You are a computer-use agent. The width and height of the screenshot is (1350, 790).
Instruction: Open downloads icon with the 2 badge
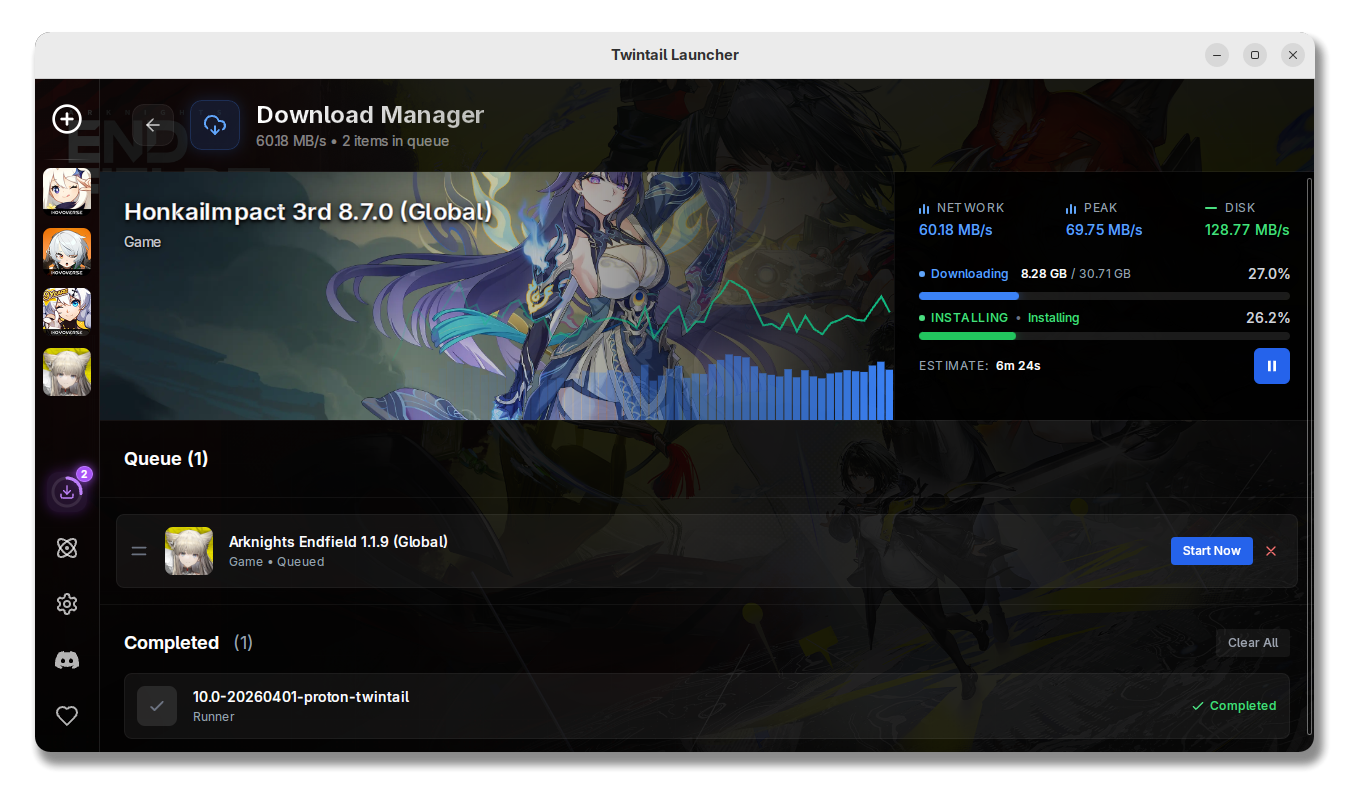click(68, 491)
